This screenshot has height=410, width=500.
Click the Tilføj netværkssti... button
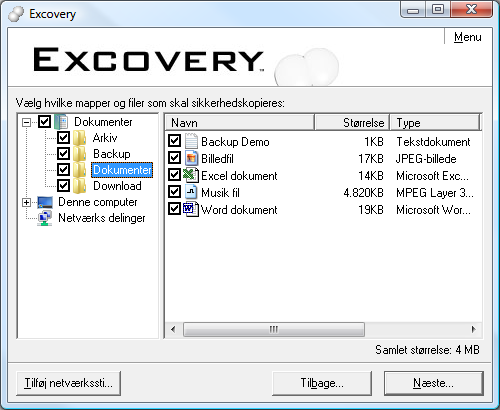coord(68,383)
